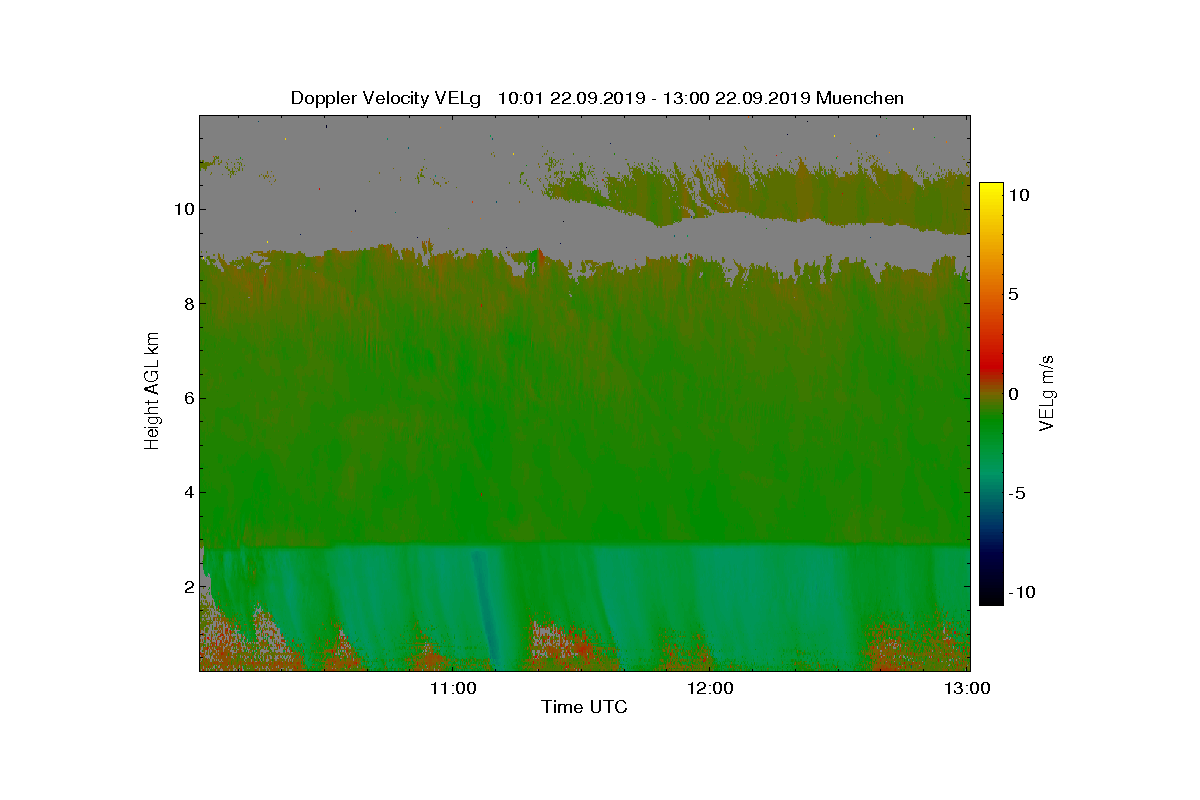The height and width of the screenshot is (800, 1200).
Task: Click the colorbar tick label -10
Action: [1020, 592]
